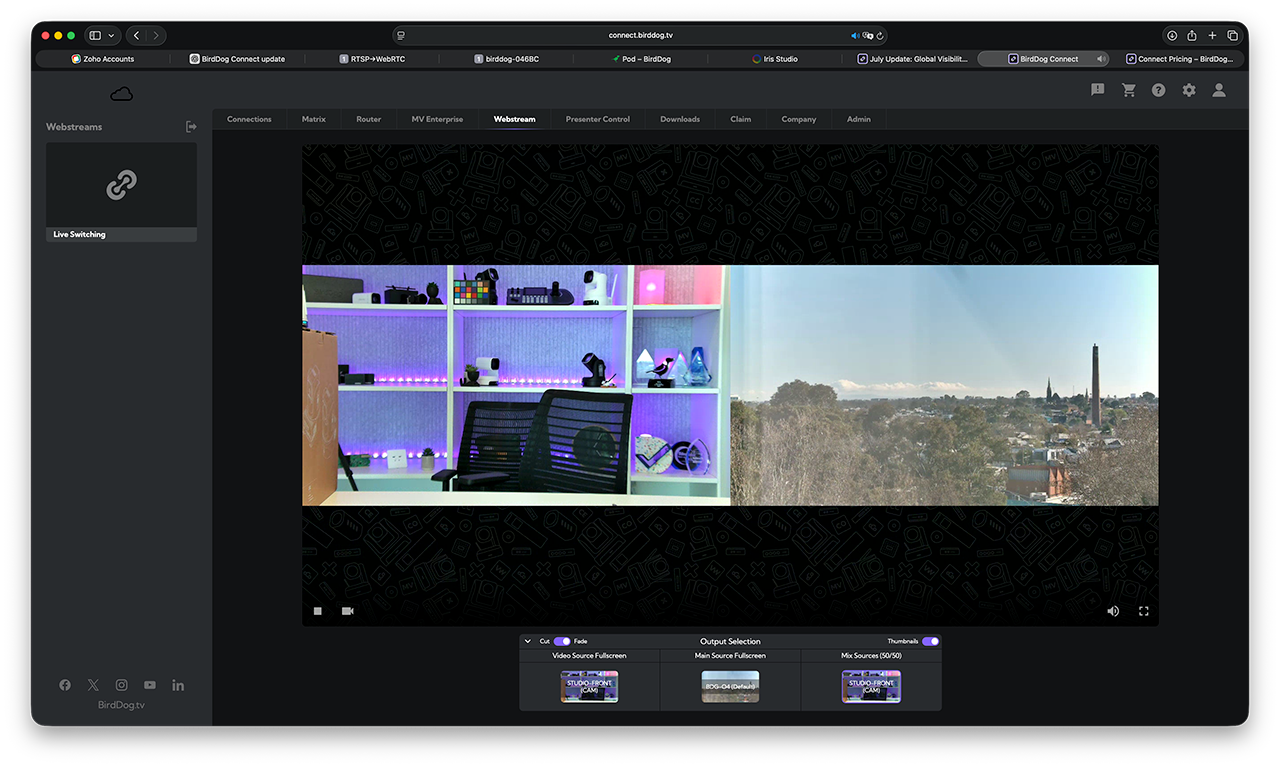Viewport: 1280px width, 767px height.
Task: Mute the video player volume
Action: tap(1113, 611)
